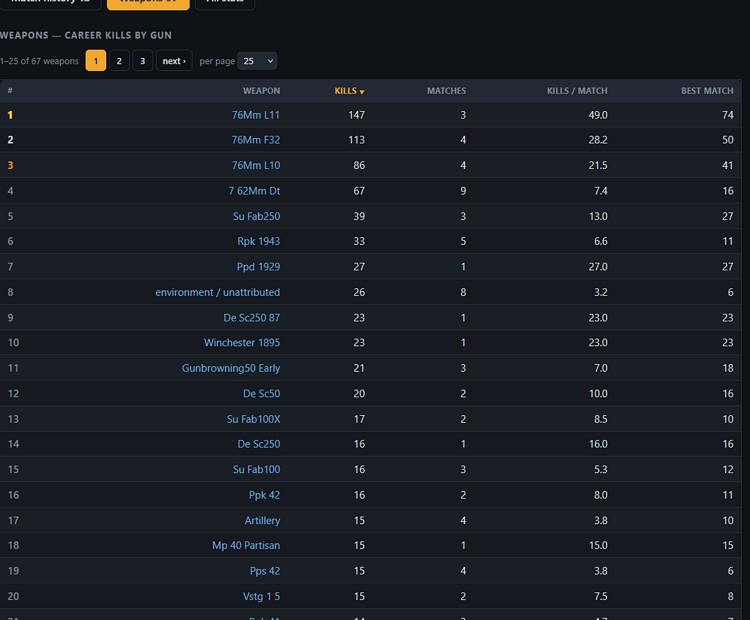Screen dimensions: 750x620
Task: Go to weapons page 2
Action: pos(119,61)
